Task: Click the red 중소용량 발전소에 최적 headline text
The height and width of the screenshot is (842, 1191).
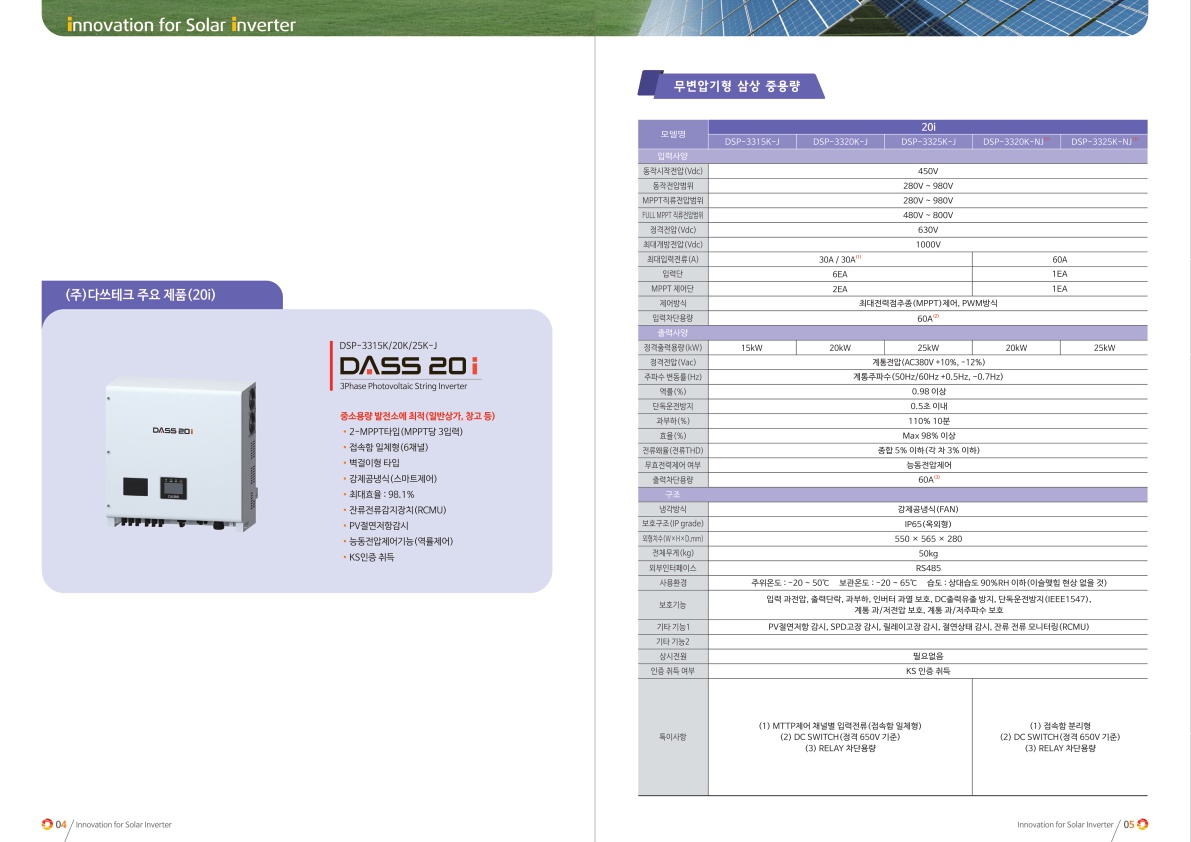Action: click(x=418, y=414)
